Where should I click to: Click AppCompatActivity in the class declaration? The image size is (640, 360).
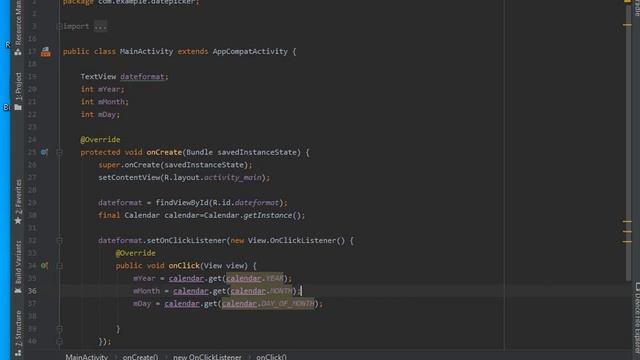(250, 51)
